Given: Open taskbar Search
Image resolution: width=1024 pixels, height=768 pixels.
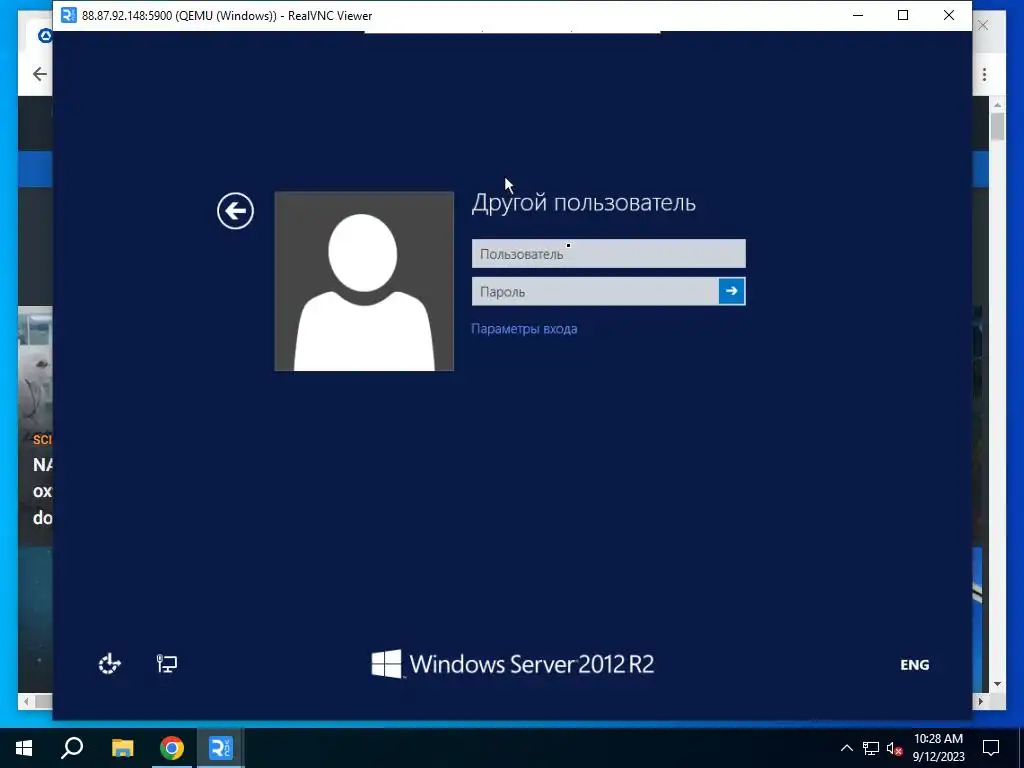Looking at the screenshot, I should [x=72, y=748].
